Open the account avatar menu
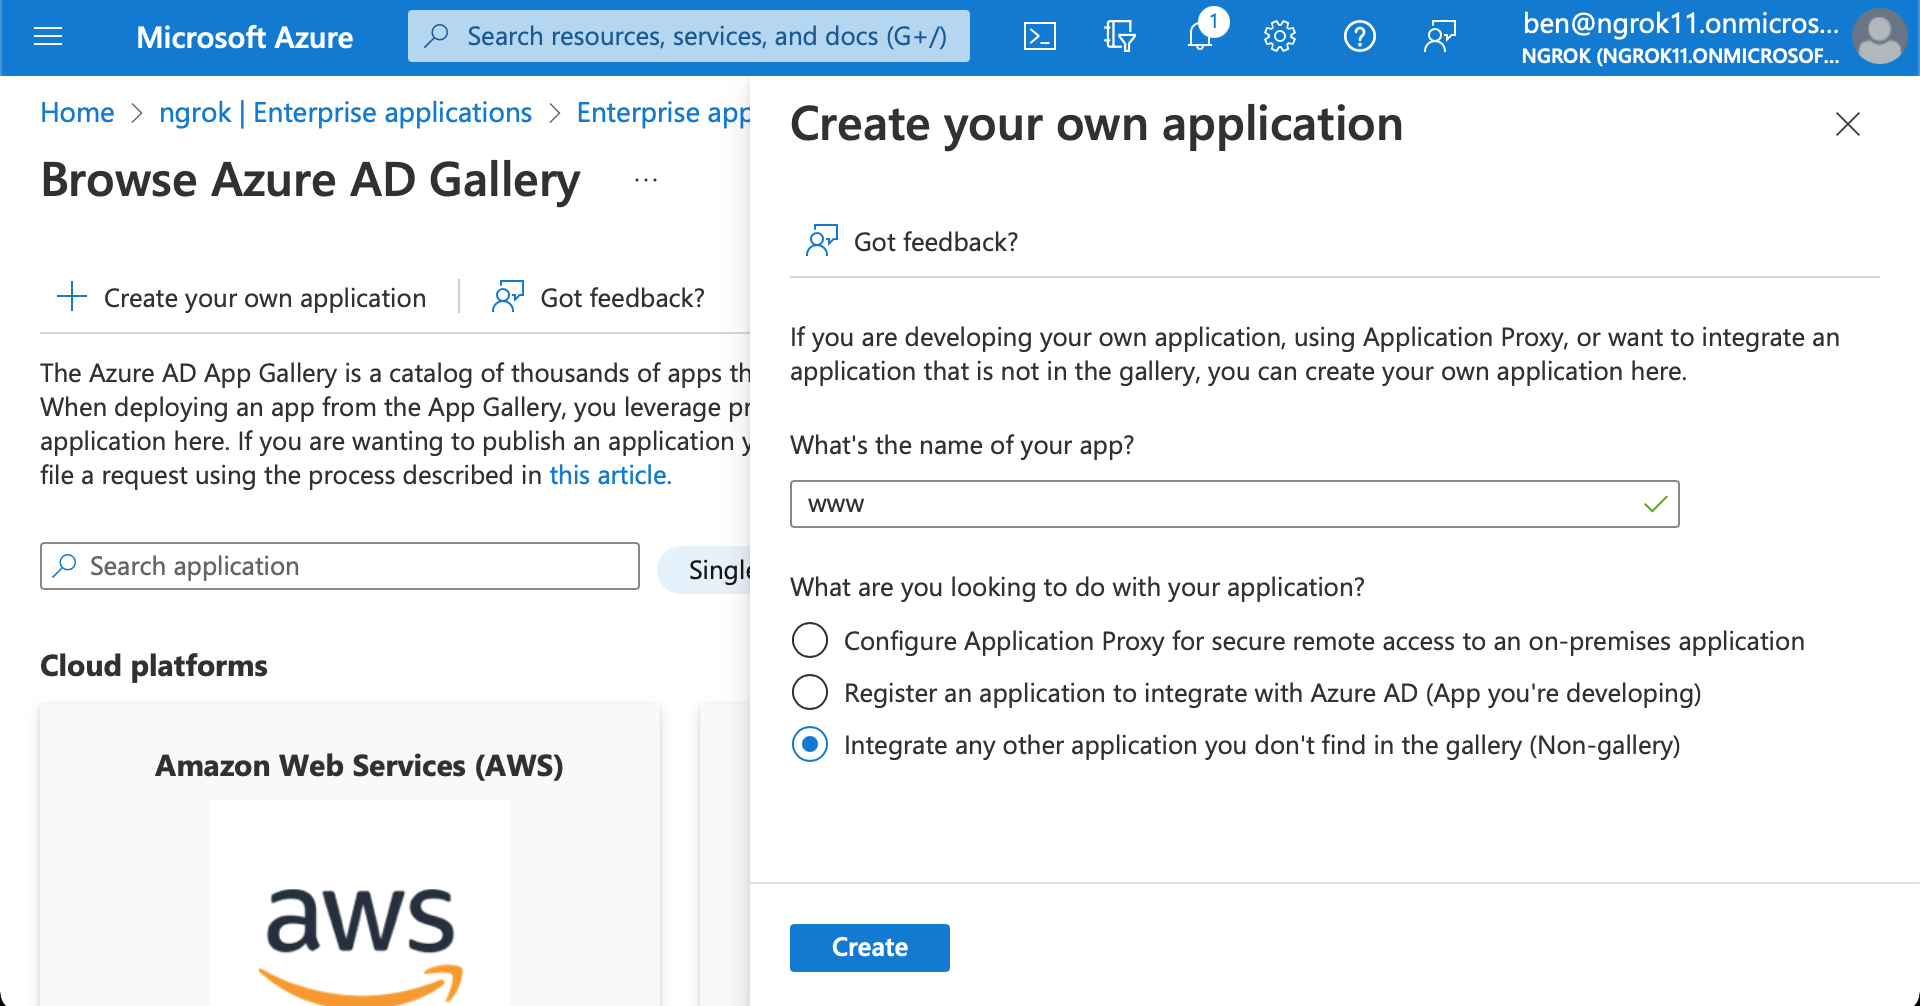 1880,36
